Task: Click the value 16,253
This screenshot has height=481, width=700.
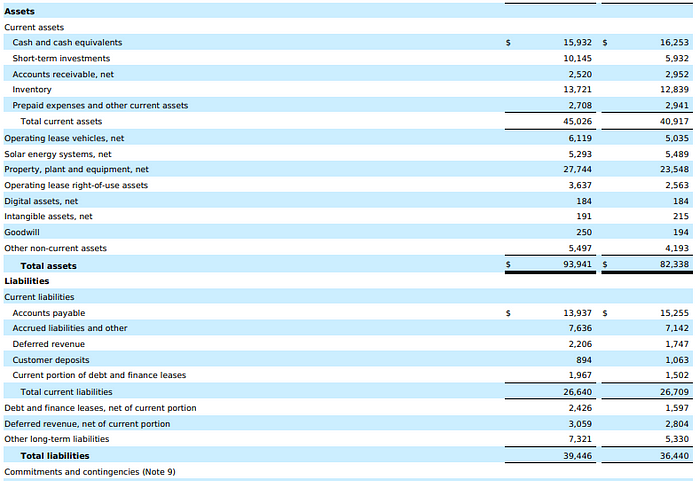Action: pos(674,42)
